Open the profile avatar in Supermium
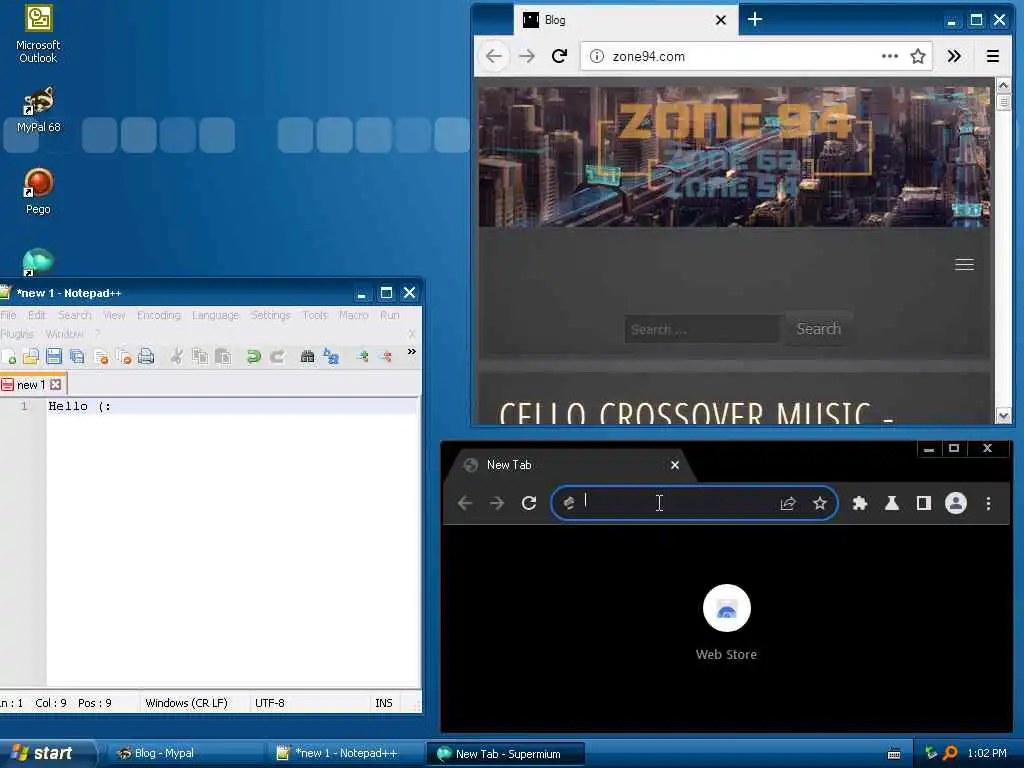The width and height of the screenshot is (1024, 768). coord(955,503)
